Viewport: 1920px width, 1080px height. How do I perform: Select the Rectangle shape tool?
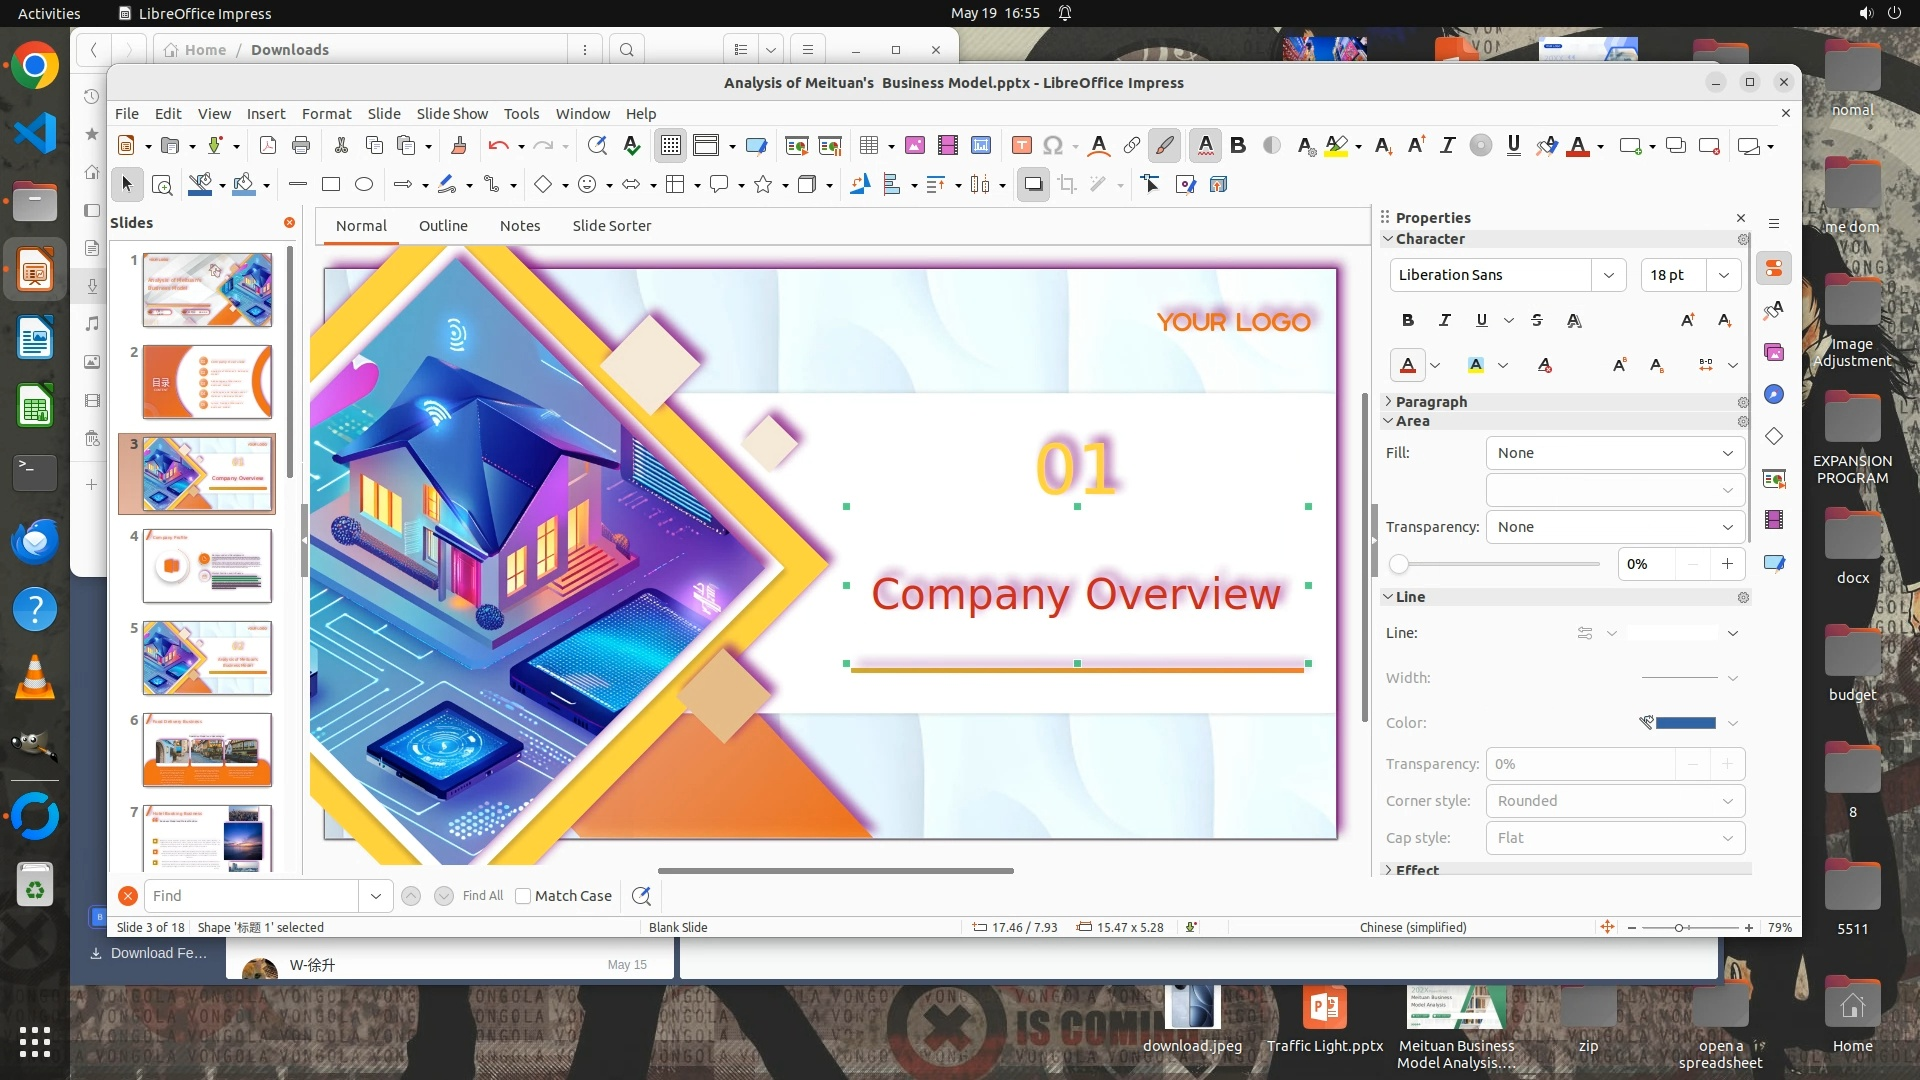click(331, 184)
